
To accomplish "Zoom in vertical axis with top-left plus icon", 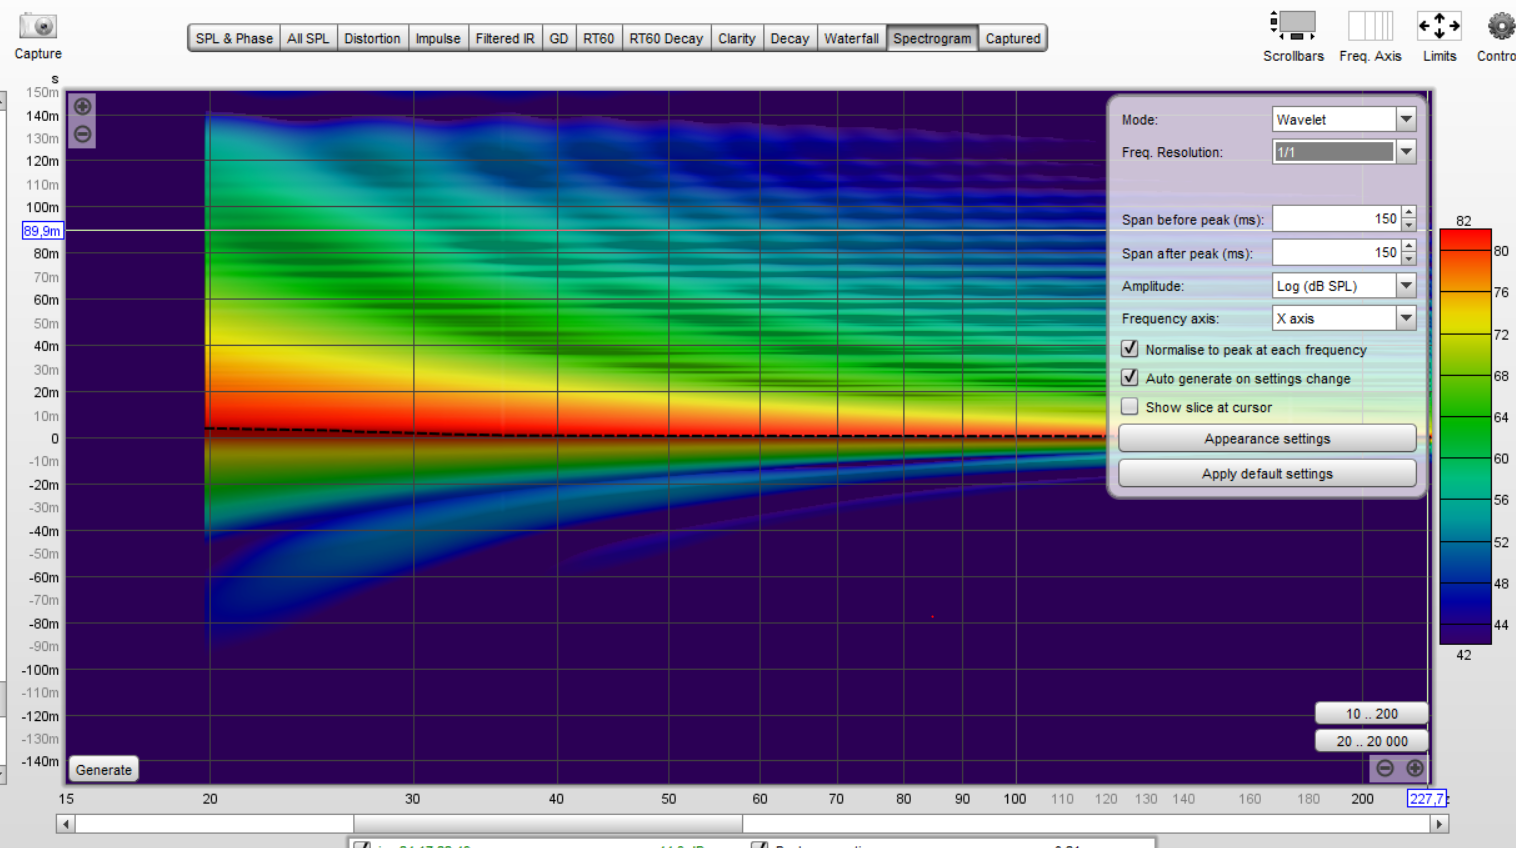I will 83,106.
